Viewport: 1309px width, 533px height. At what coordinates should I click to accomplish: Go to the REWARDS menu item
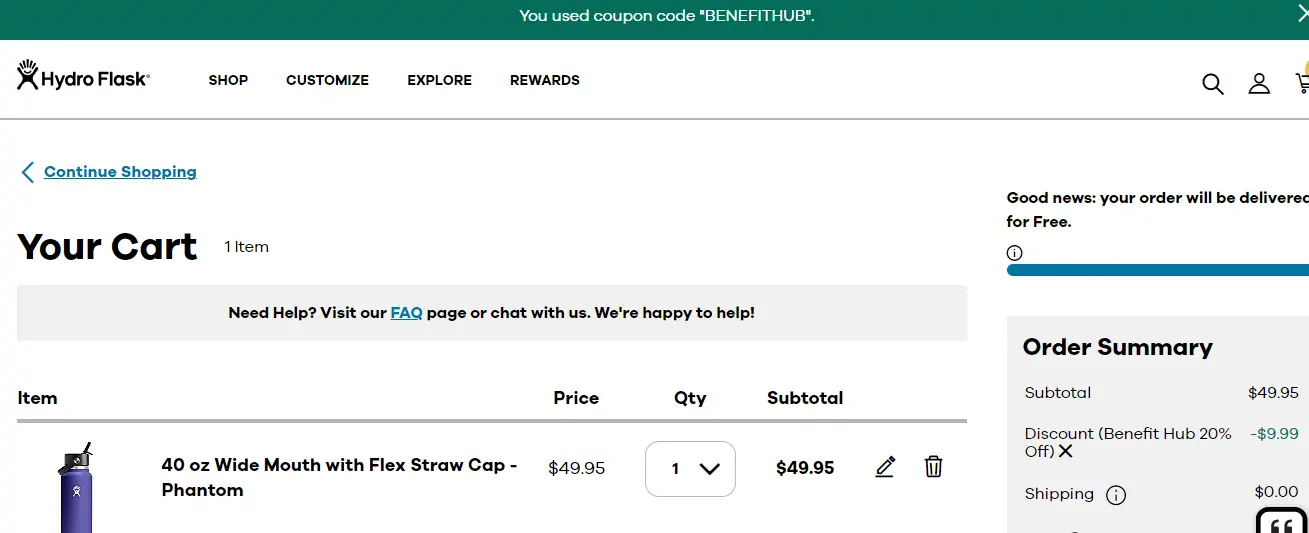click(x=544, y=80)
